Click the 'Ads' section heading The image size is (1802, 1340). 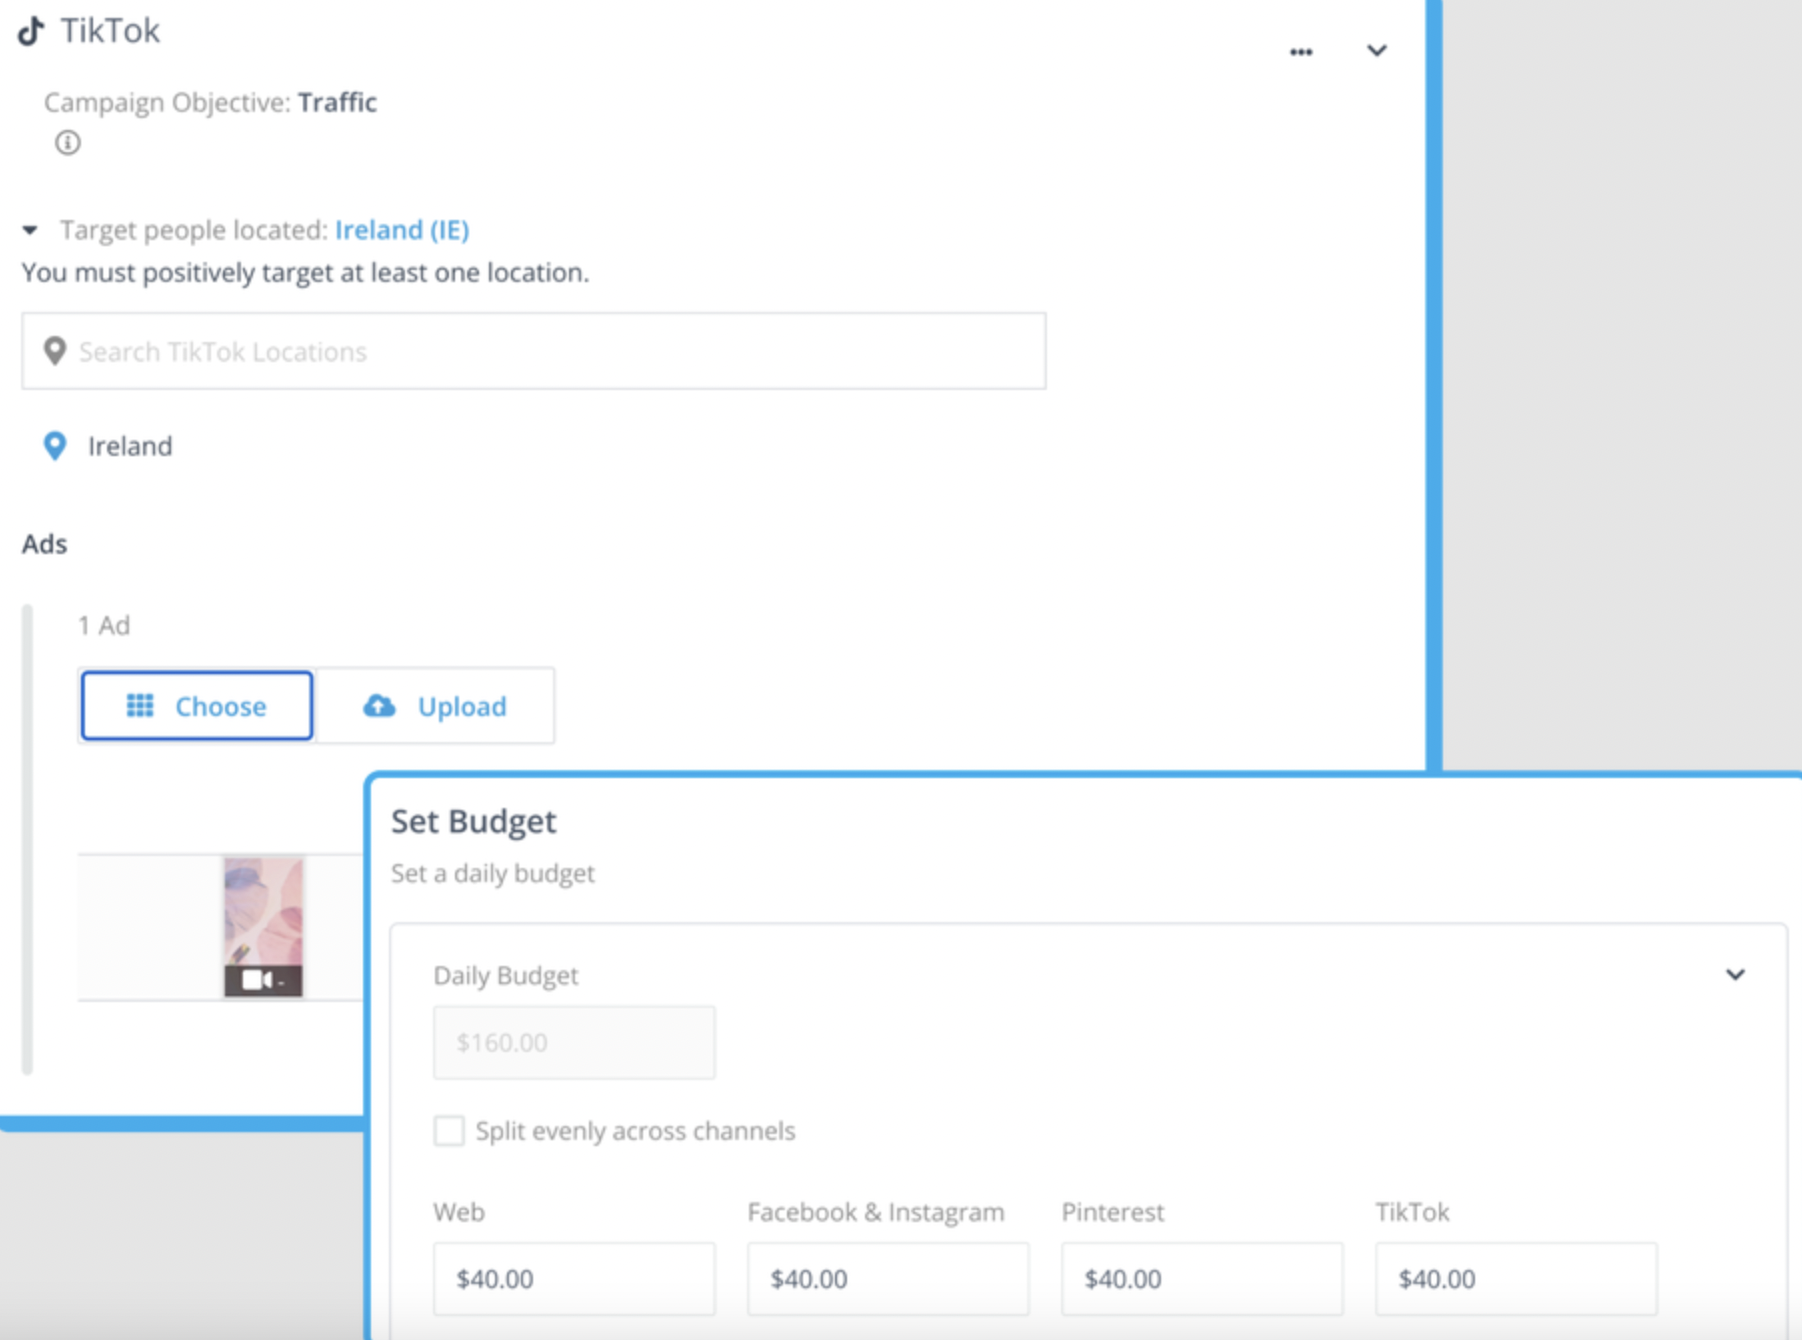coord(45,544)
